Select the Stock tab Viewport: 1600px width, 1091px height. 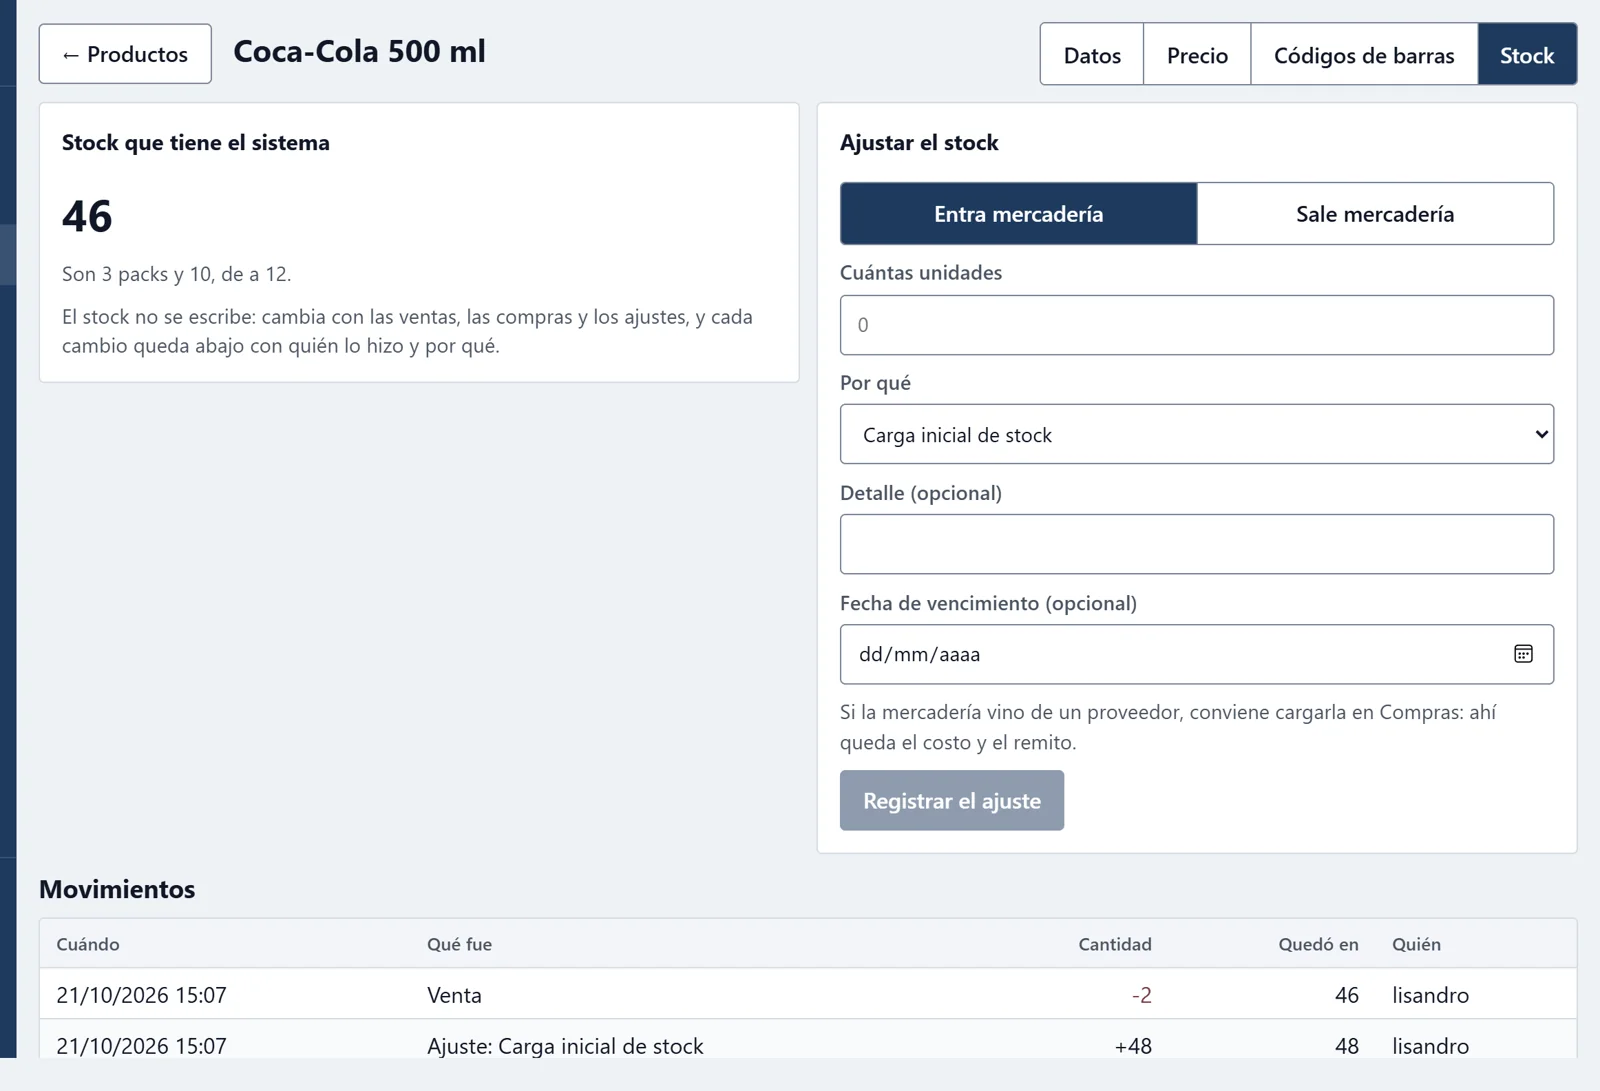(1527, 55)
